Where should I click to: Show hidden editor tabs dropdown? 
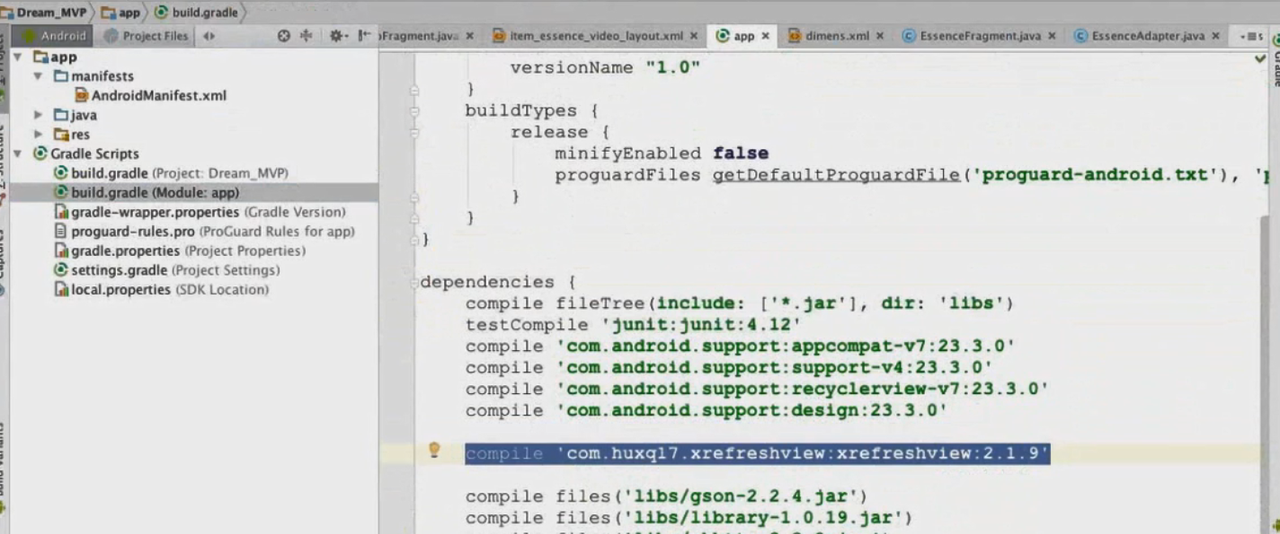1251,36
